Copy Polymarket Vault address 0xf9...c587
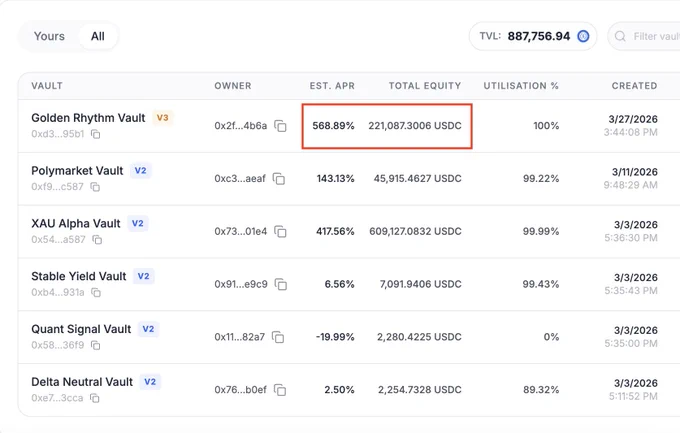The height and width of the screenshot is (433, 680). pos(95,187)
